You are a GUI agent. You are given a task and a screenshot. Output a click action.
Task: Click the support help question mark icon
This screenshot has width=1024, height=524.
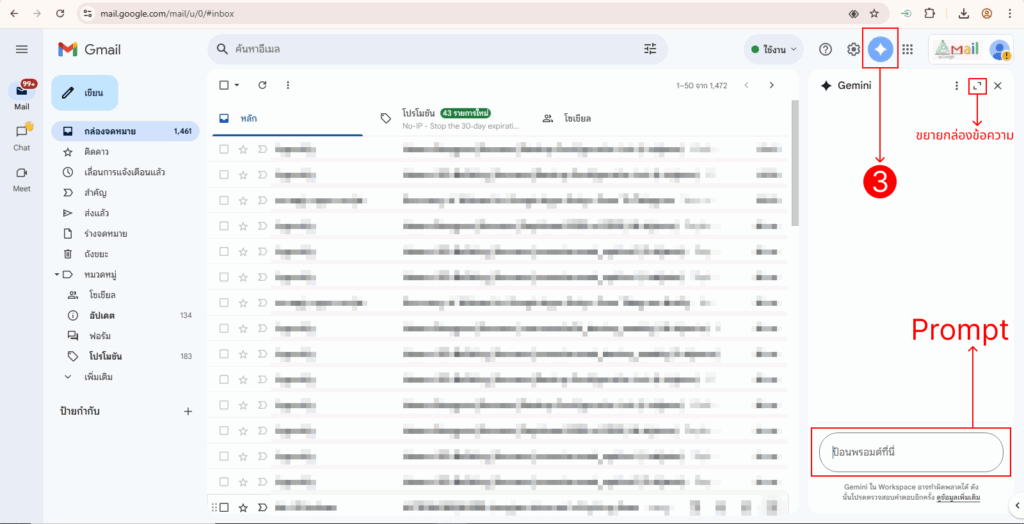pos(825,49)
